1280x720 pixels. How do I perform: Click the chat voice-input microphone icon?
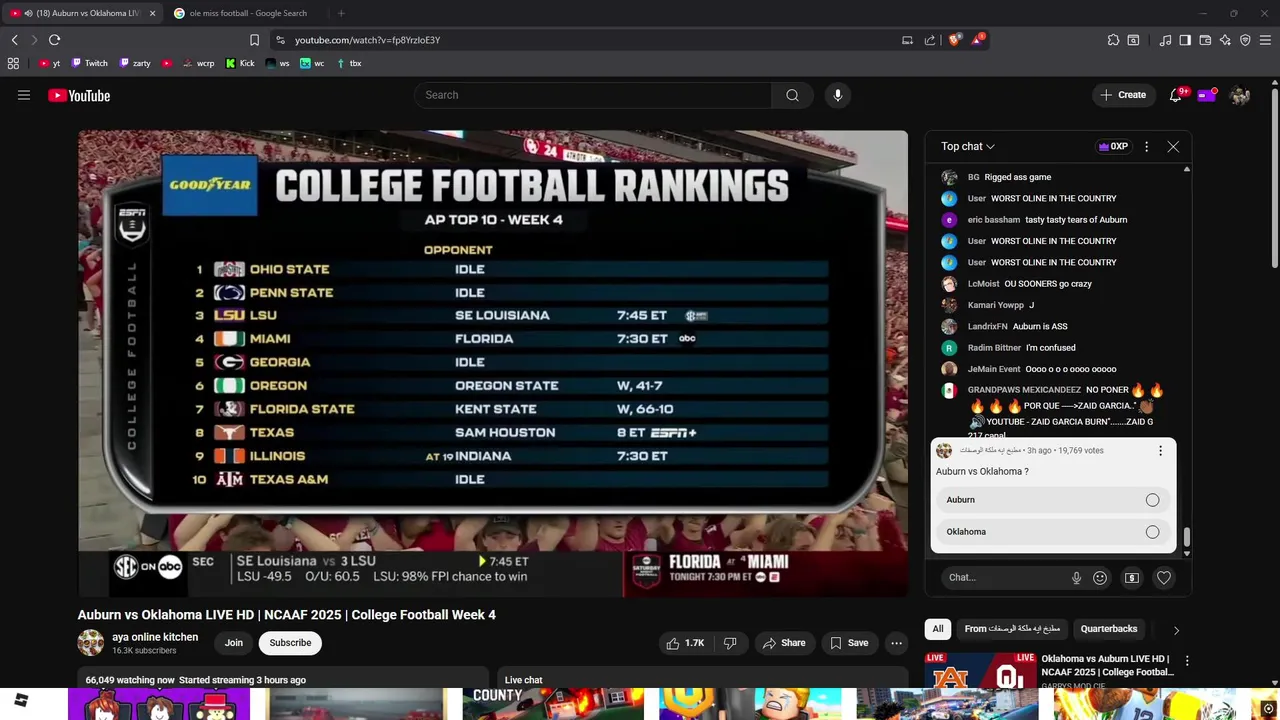coord(1076,577)
